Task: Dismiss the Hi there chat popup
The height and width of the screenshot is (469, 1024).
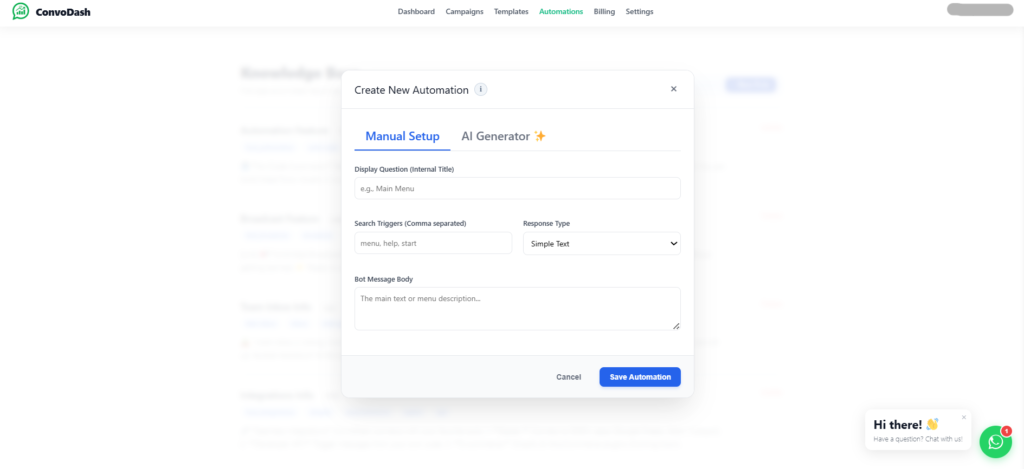Action: tap(964, 417)
